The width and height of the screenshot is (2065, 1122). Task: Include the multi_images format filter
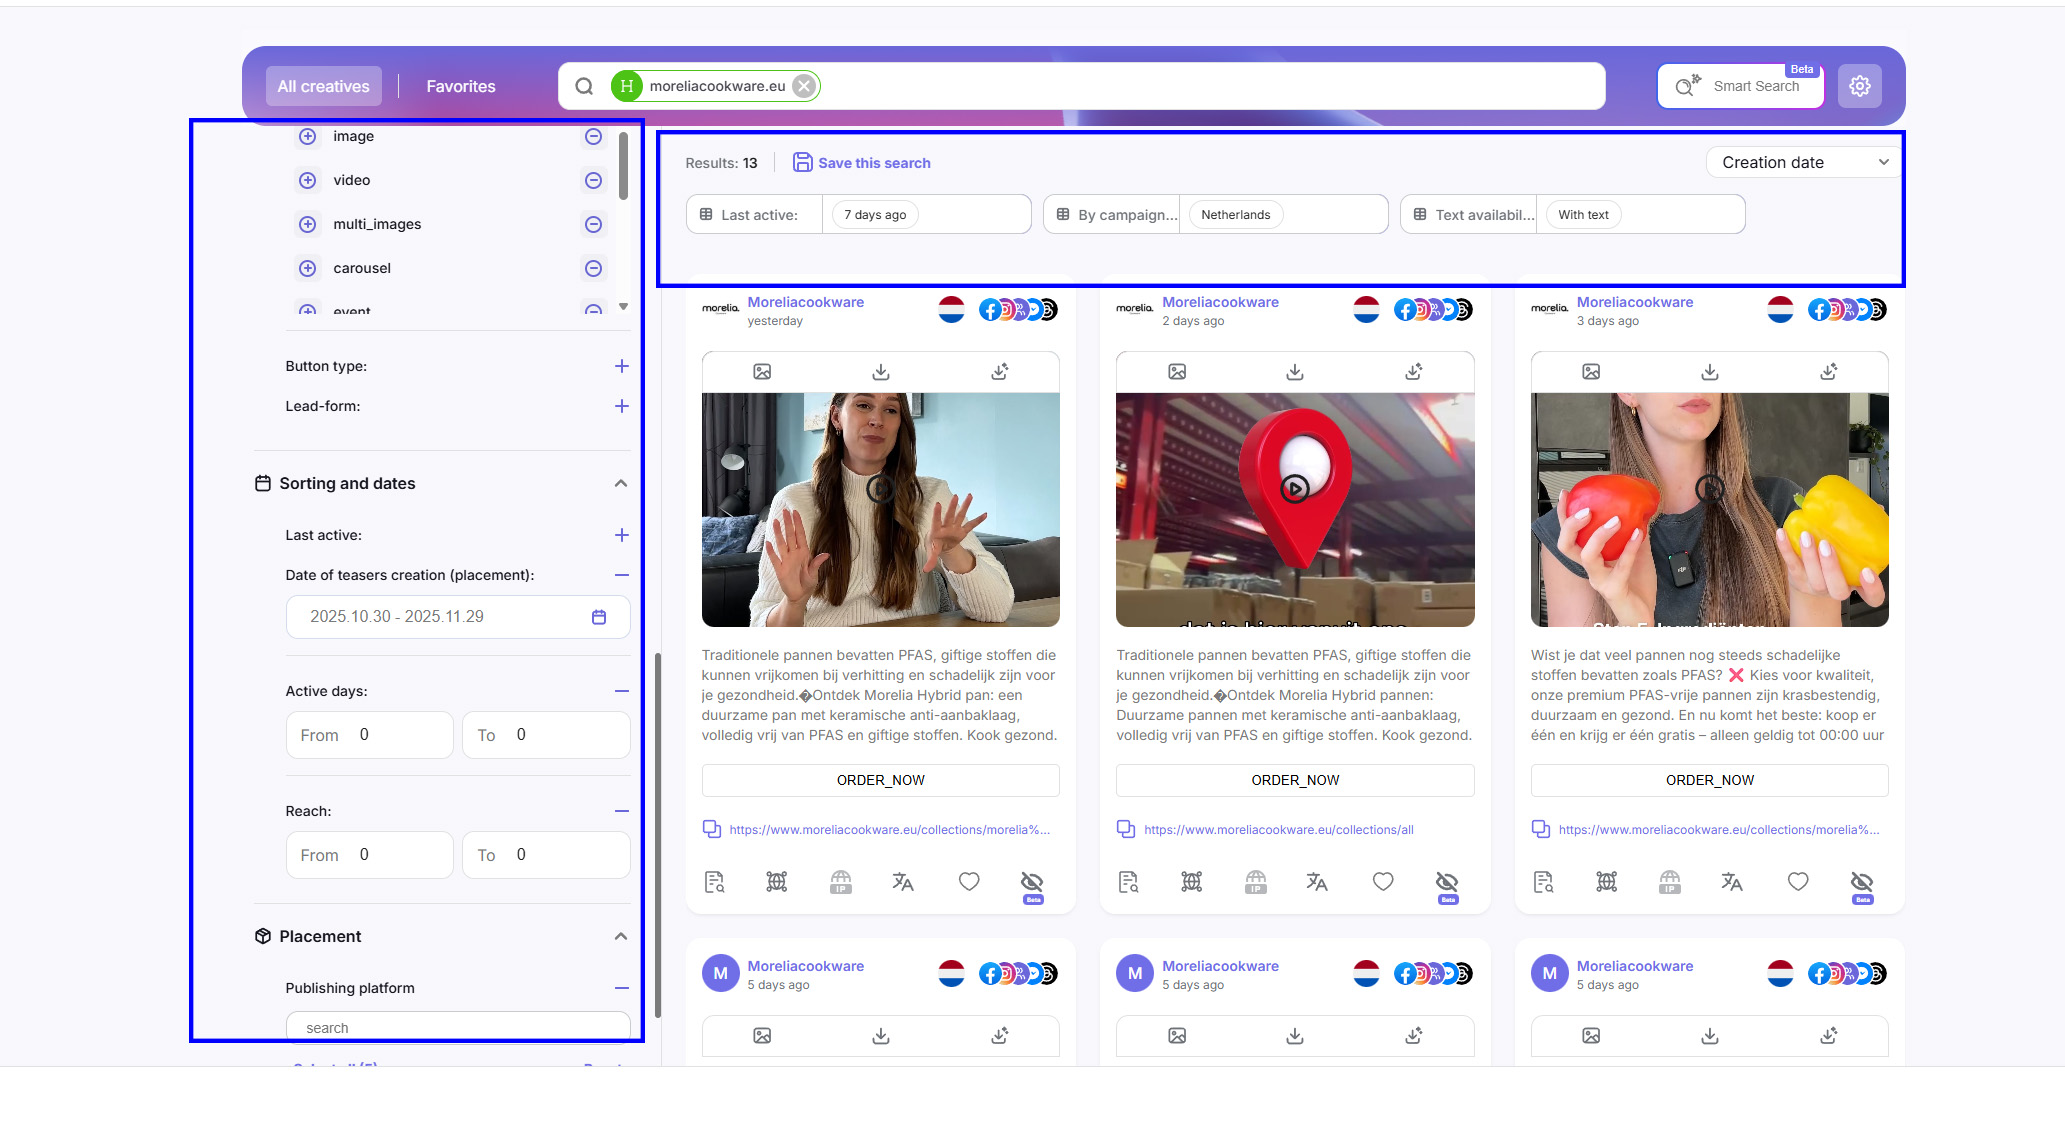pos(308,225)
